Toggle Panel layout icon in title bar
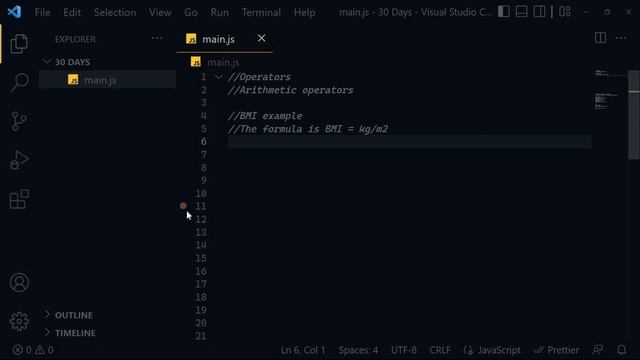640x360 pixels. 521,12
